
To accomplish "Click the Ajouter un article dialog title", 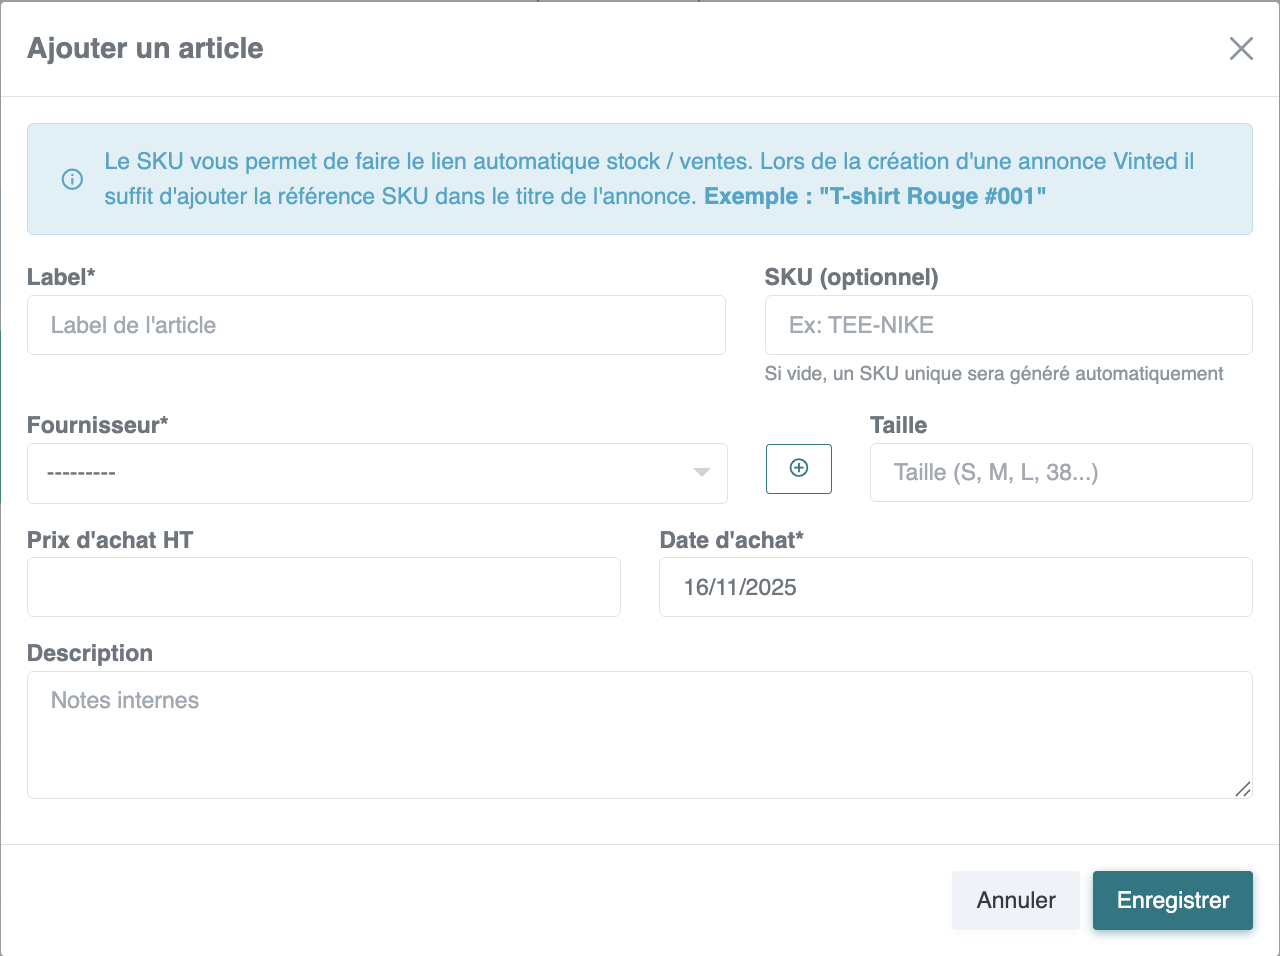I will tap(146, 48).
